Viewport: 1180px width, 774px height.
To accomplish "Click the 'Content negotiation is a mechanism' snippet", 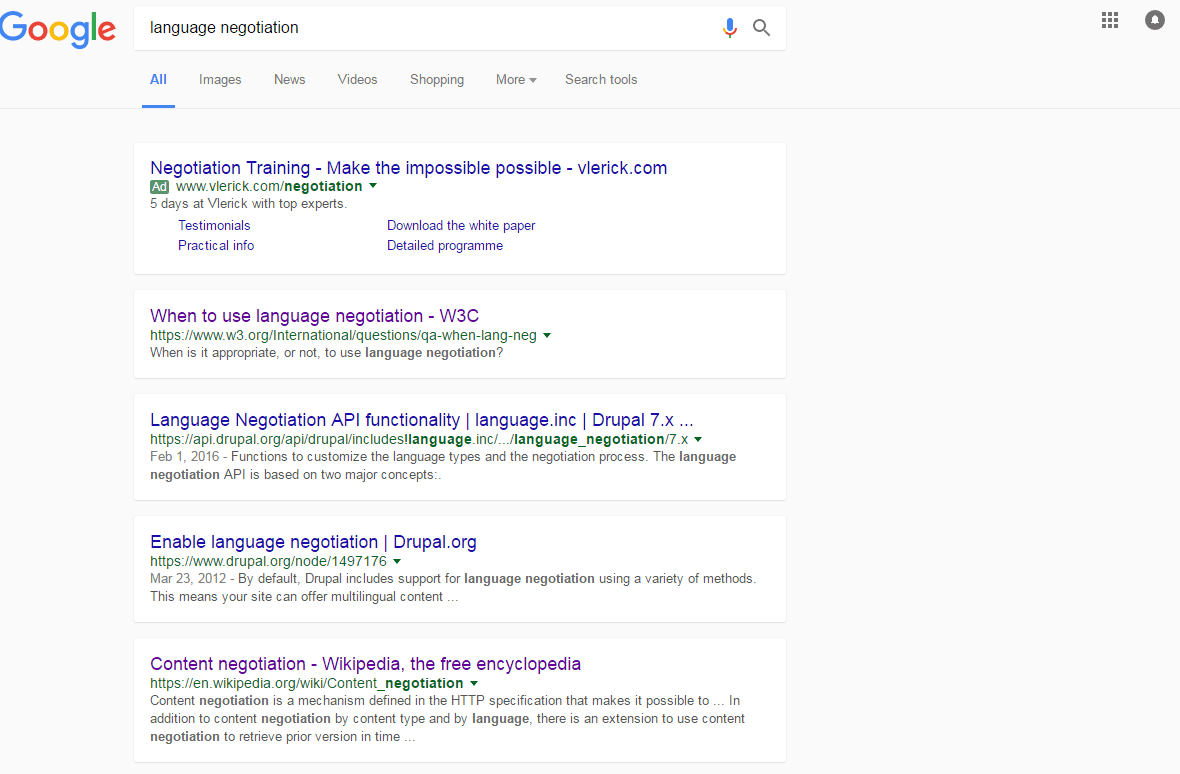I will pyautogui.click(x=447, y=718).
